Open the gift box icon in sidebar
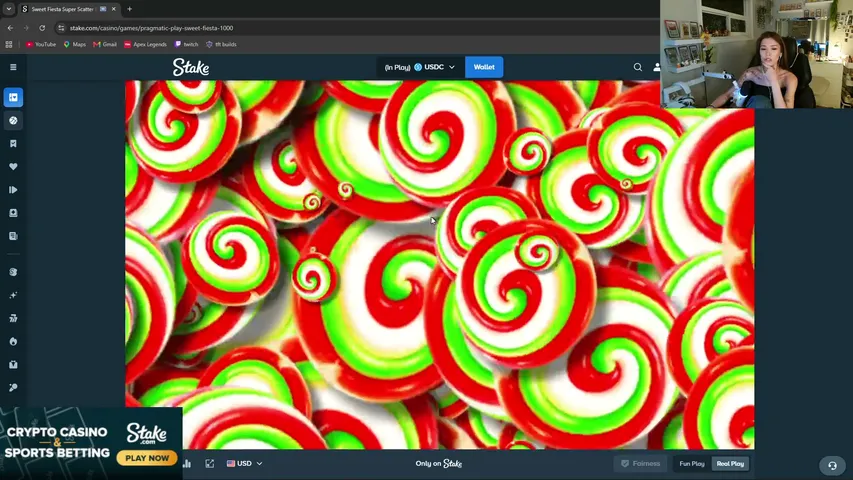The height and width of the screenshot is (480, 853). click(13, 365)
